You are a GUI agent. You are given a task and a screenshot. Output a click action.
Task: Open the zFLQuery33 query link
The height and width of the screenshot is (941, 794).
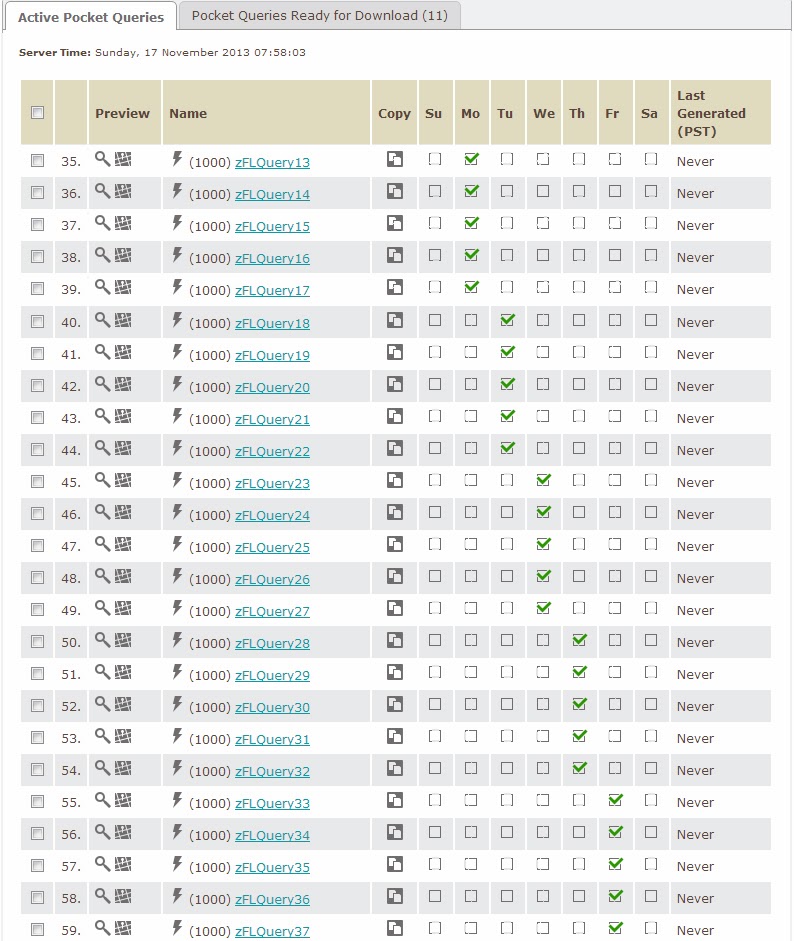272,804
